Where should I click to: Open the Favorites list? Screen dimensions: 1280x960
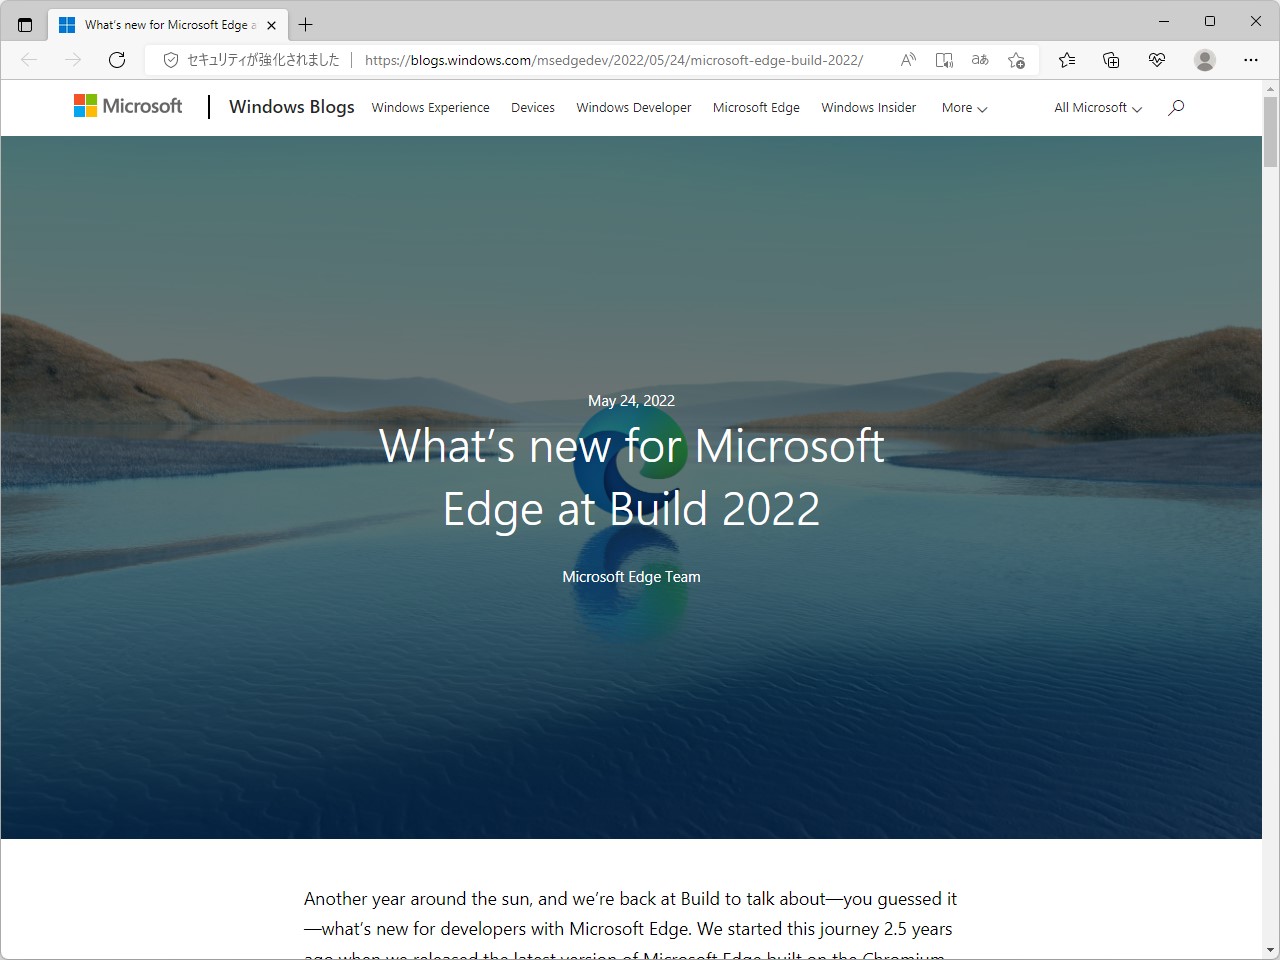pos(1066,60)
